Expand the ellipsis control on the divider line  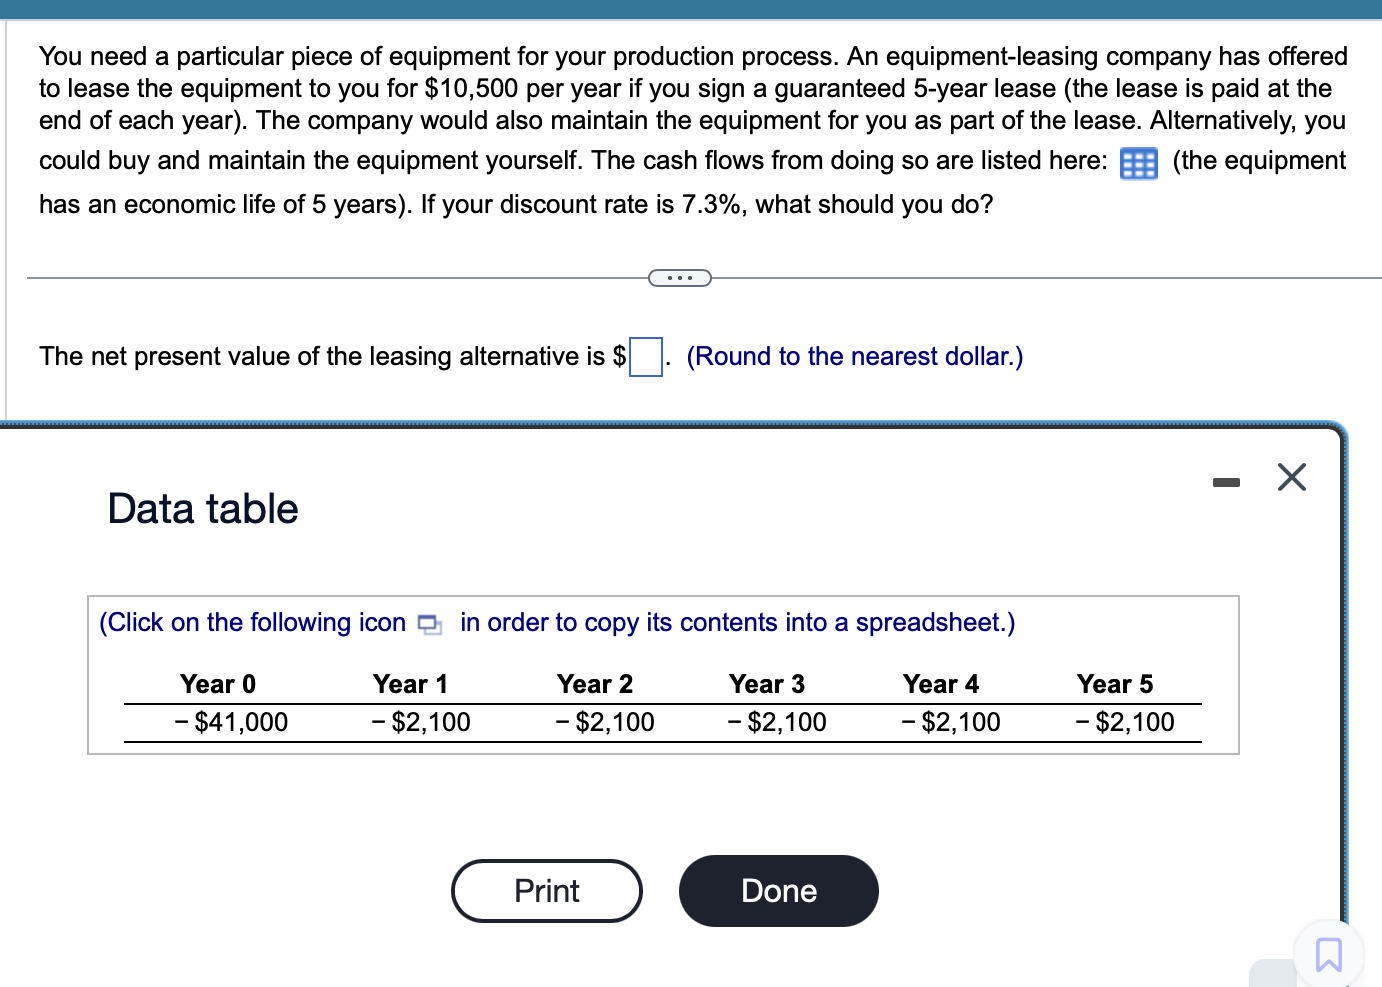680,277
